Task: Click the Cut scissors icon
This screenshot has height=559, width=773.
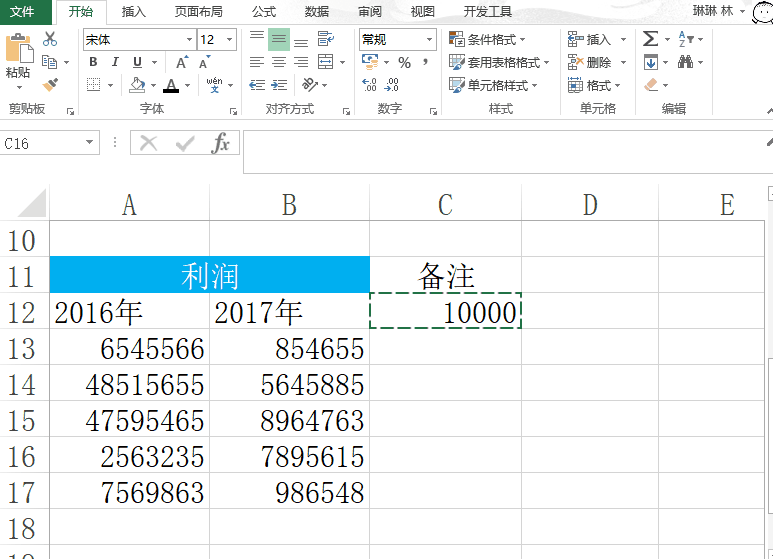Action: pos(50,38)
